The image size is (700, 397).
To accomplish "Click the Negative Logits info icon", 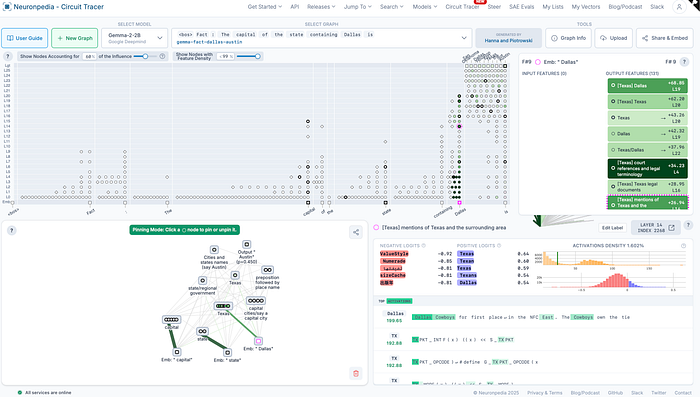I will tap(424, 246).
